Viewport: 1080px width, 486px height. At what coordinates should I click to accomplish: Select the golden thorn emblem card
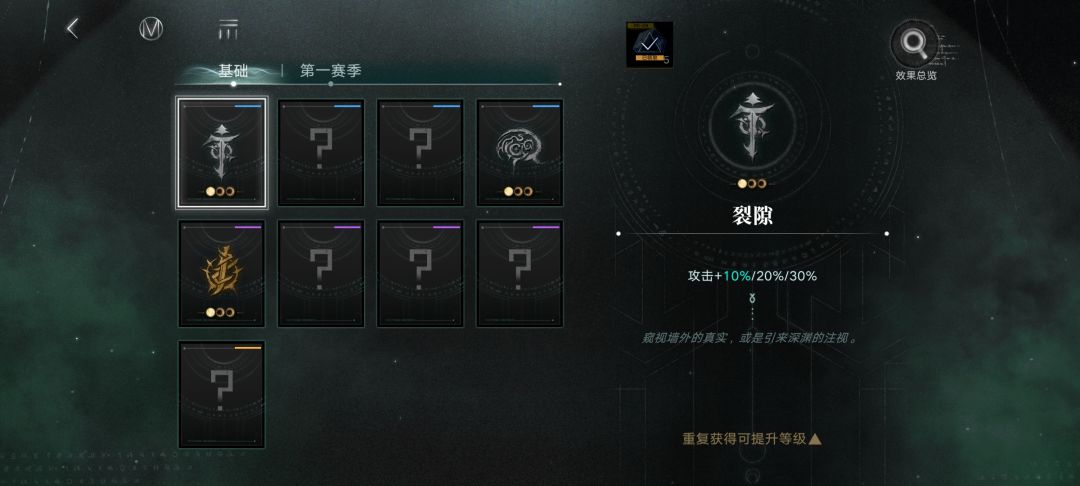click(221, 273)
